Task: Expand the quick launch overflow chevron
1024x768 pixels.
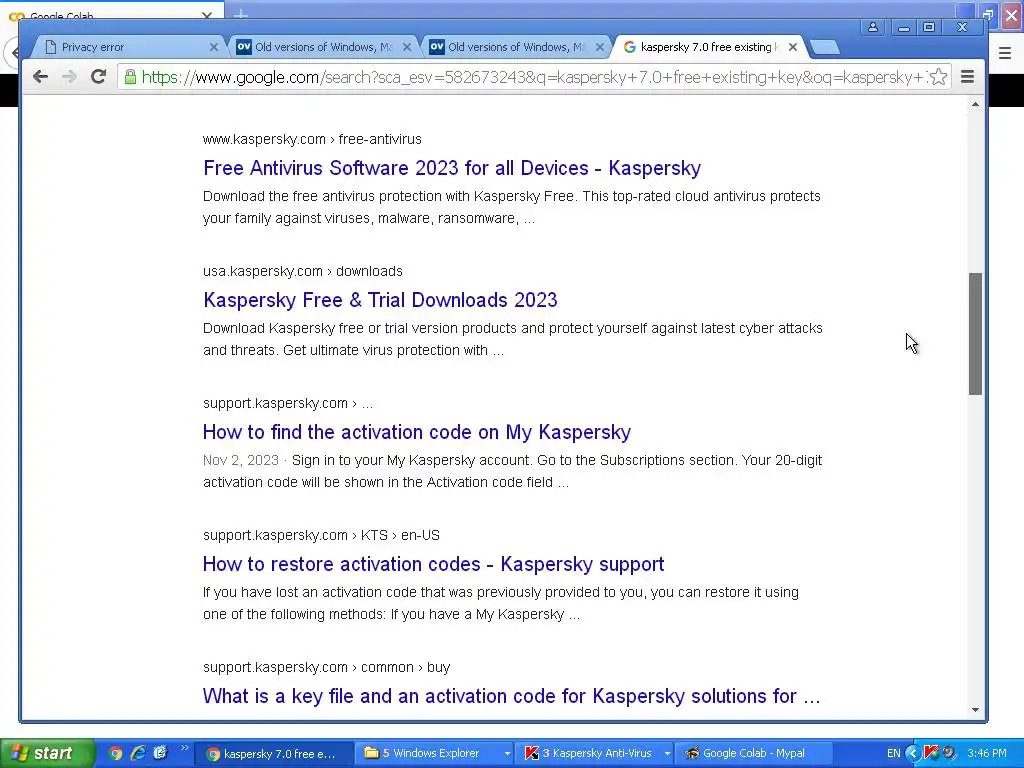Action: pos(184,748)
